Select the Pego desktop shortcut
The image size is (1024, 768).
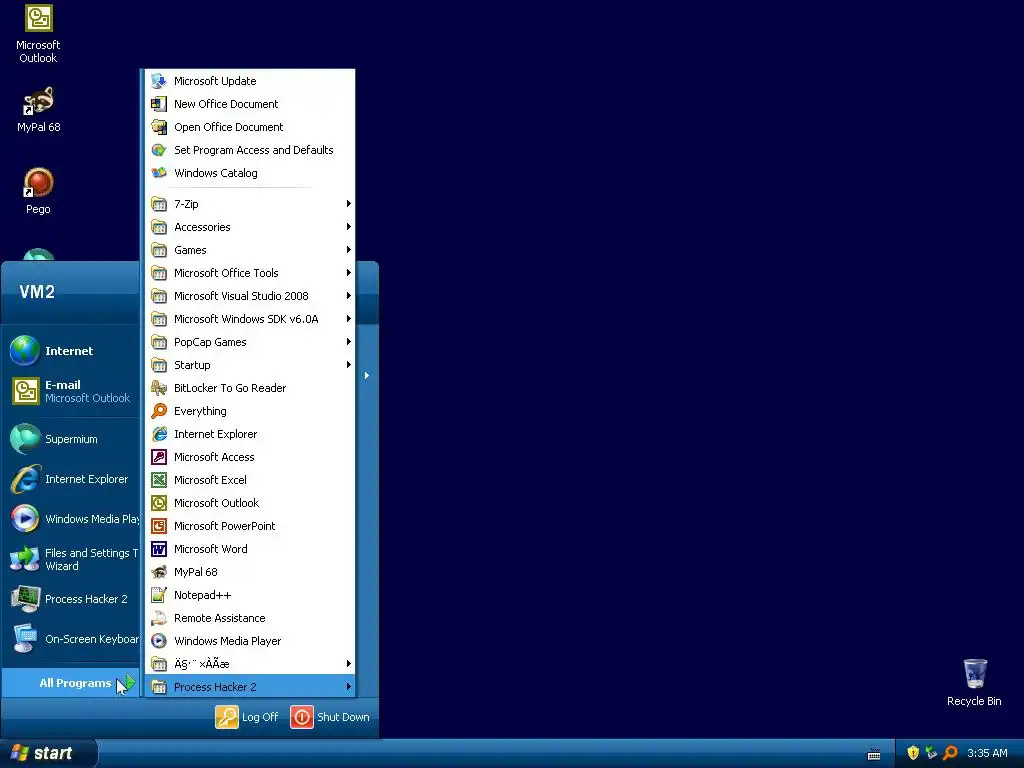pyautogui.click(x=38, y=191)
